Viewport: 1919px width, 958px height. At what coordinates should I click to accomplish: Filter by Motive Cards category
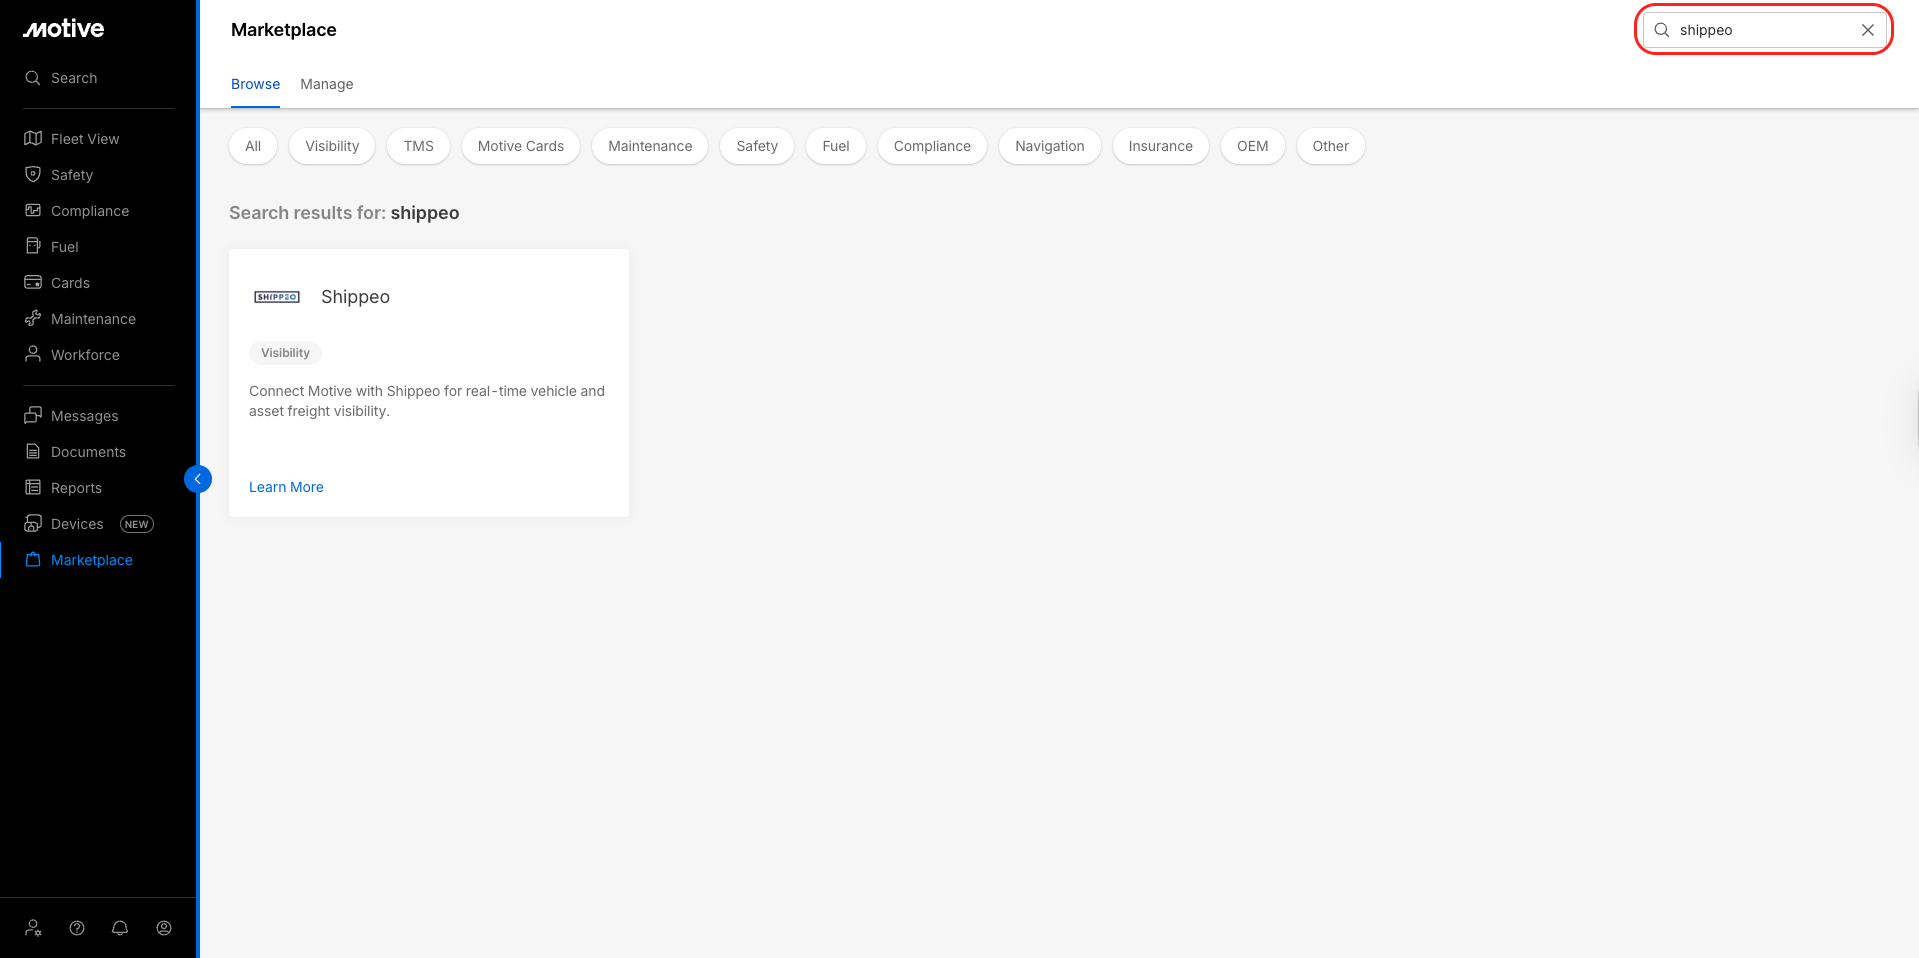(521, 146)
